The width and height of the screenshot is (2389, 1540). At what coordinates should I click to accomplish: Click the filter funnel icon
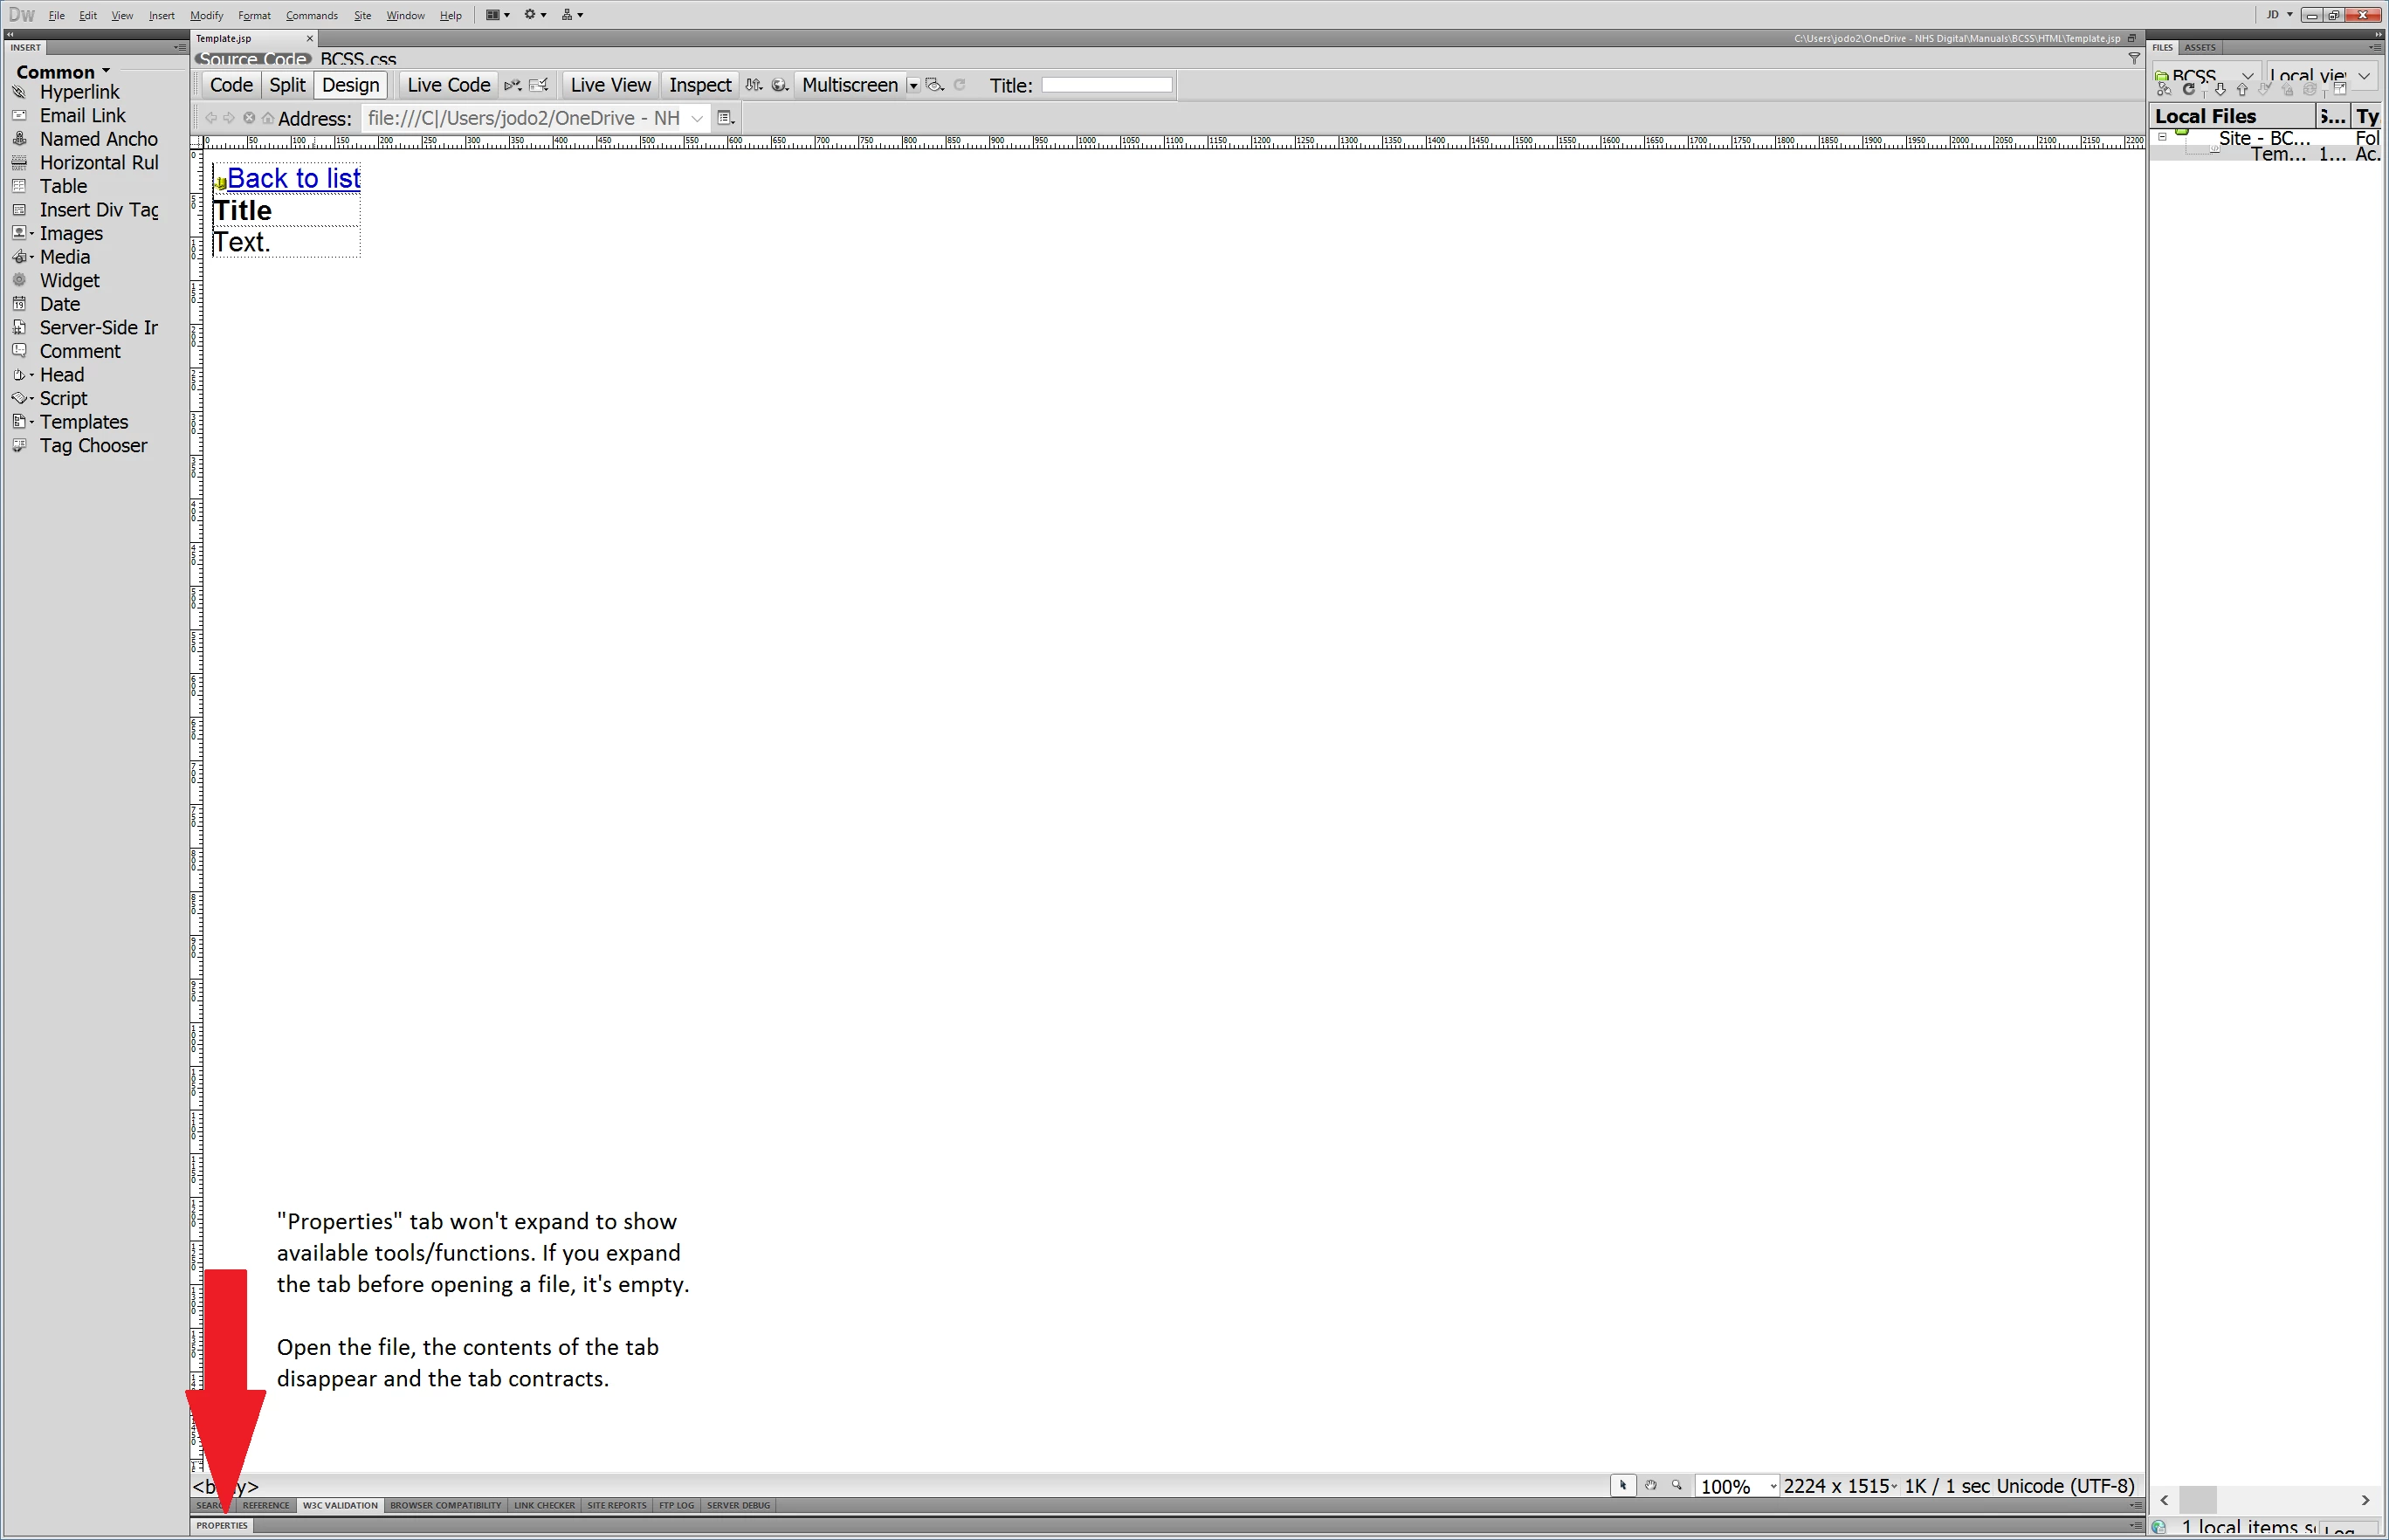coord(2133,59)
